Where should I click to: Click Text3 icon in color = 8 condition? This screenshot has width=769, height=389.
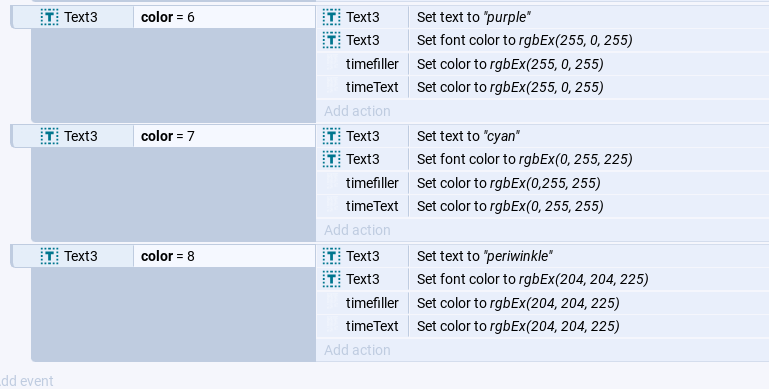pos(49,256)
